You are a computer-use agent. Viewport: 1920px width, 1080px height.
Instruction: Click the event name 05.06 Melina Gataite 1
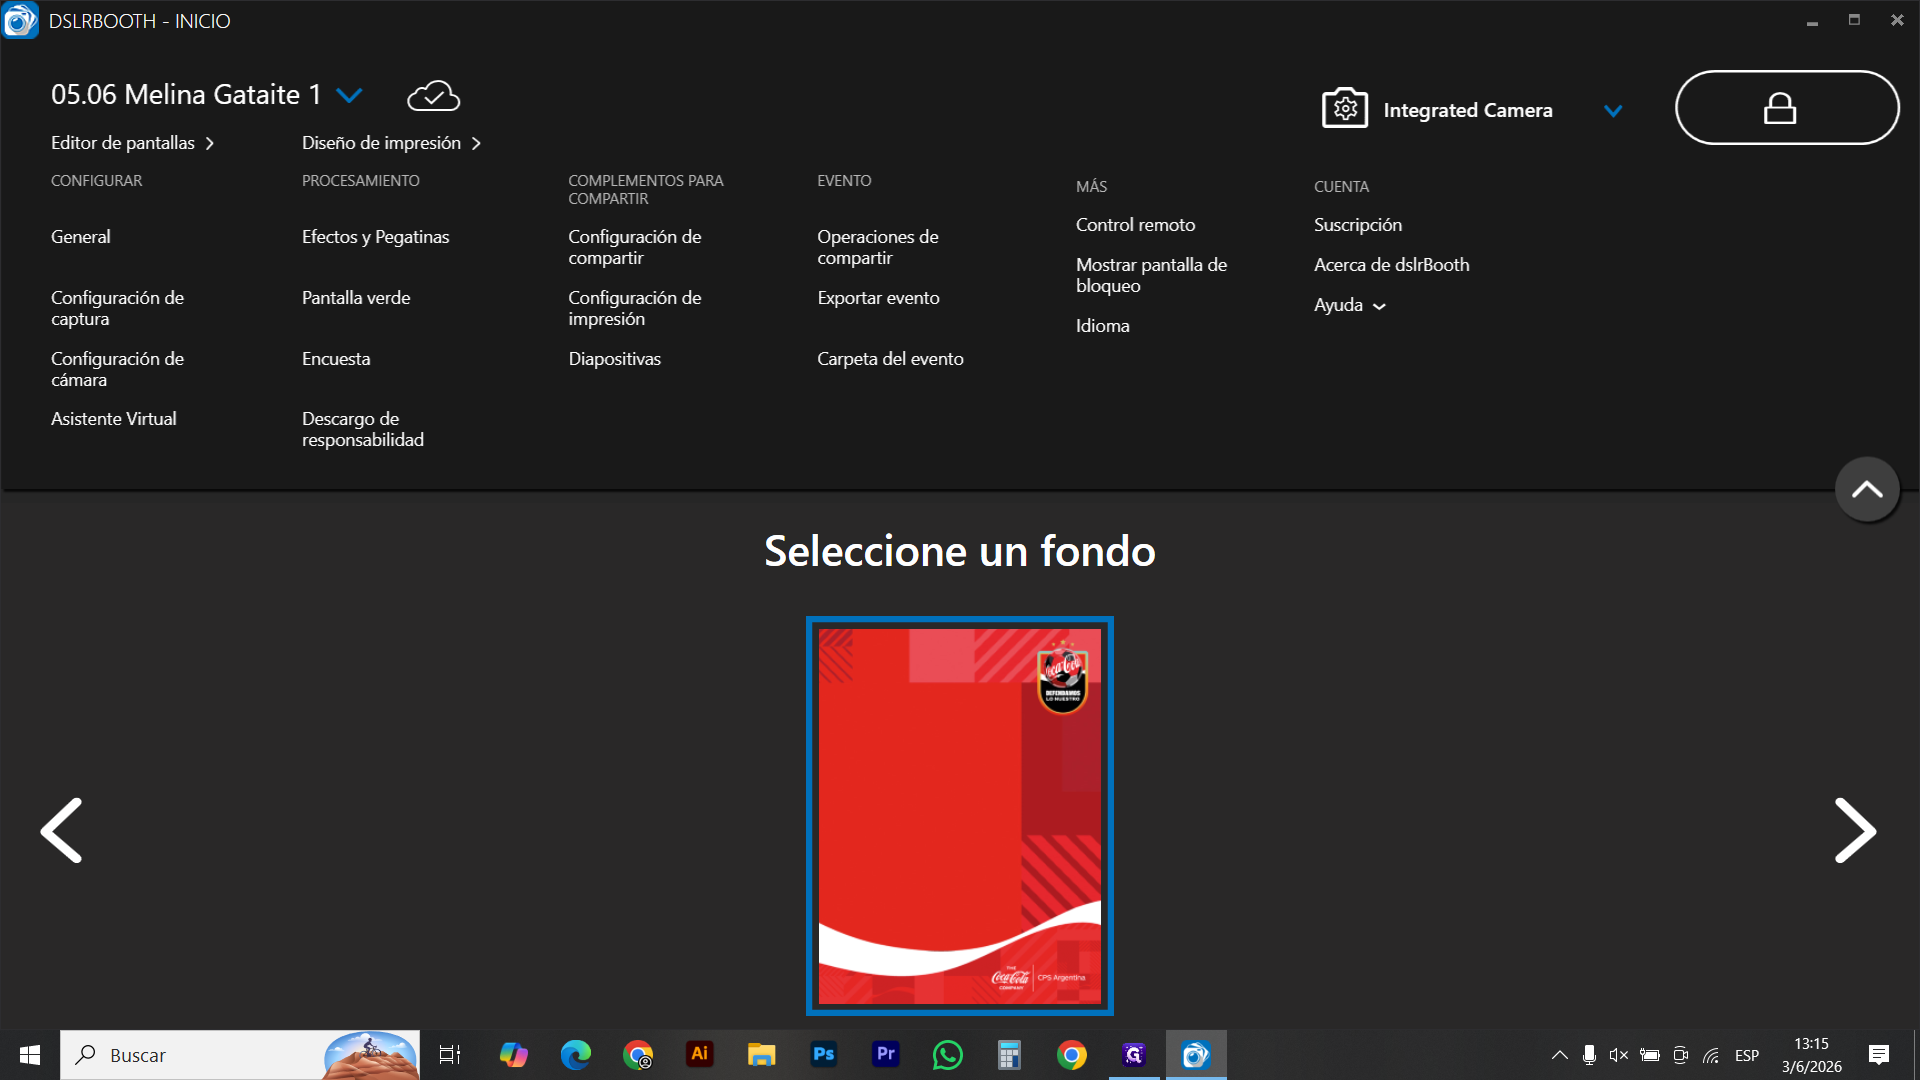(186, 95)
